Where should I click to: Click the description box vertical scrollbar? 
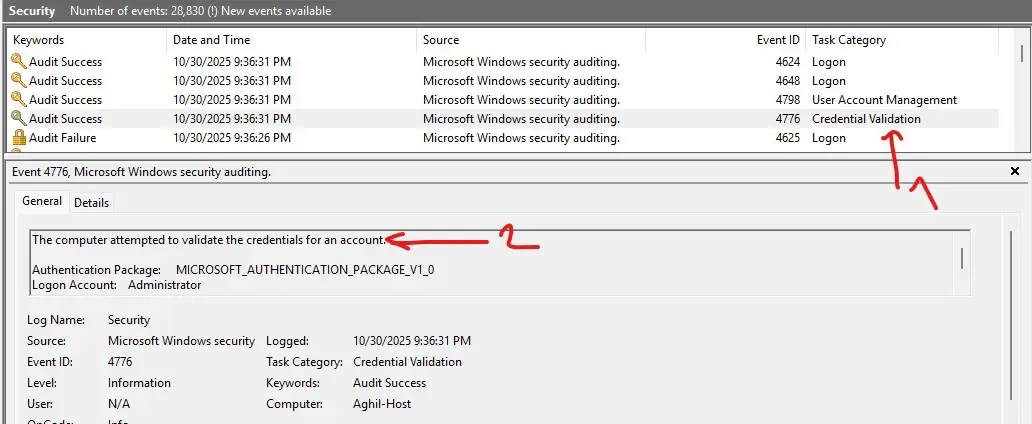(x=962, y=259)
